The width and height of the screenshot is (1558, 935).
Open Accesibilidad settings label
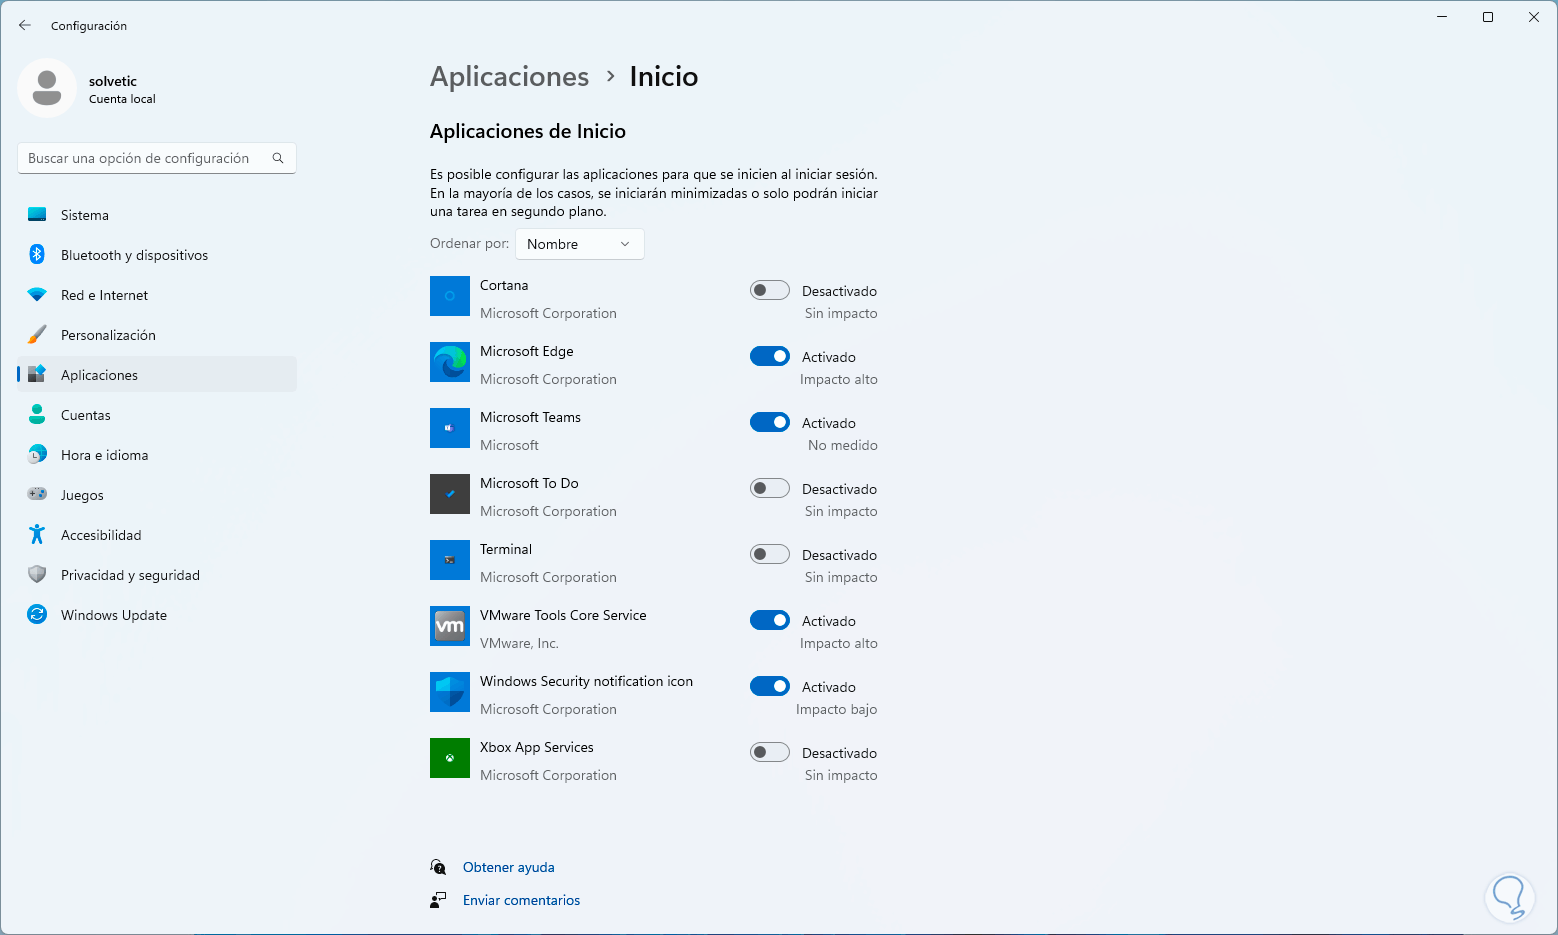(101, 535)
